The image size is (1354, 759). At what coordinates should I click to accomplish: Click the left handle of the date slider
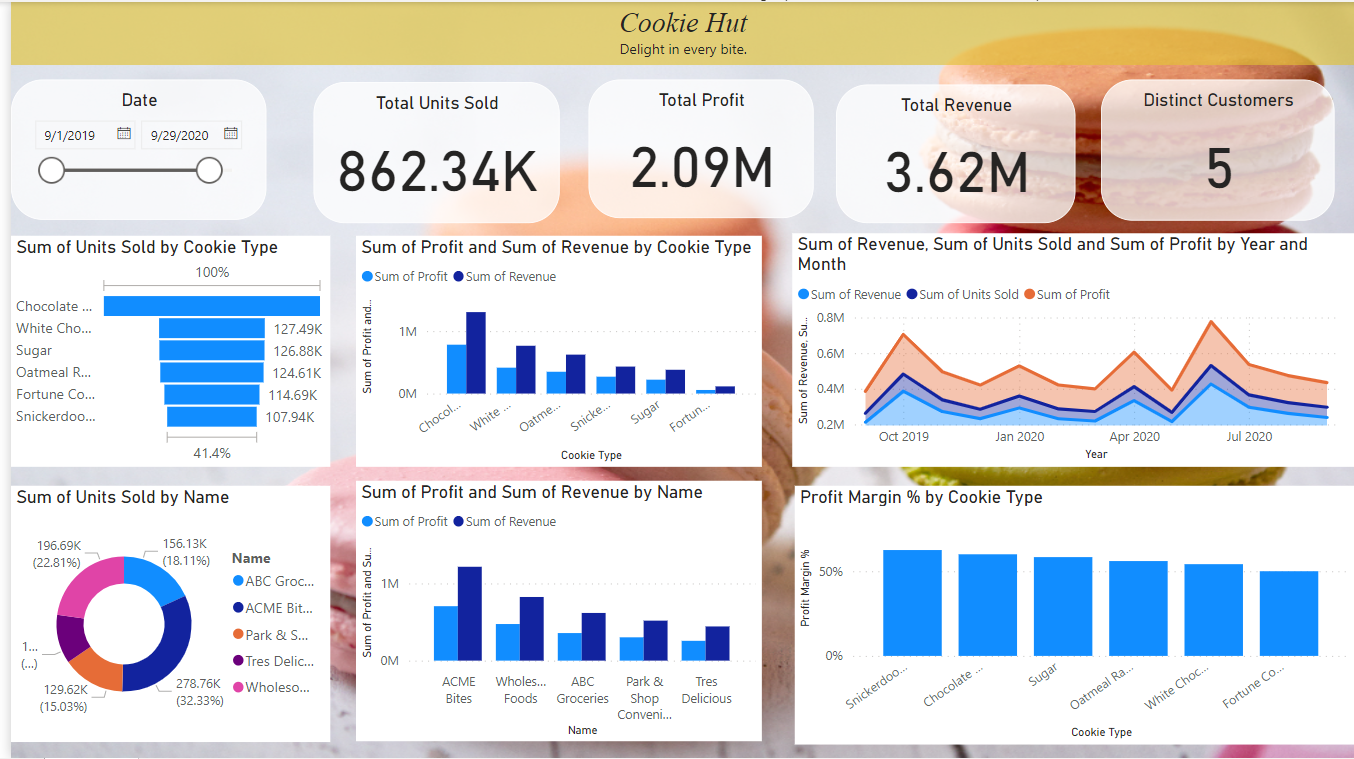(51, 171)
